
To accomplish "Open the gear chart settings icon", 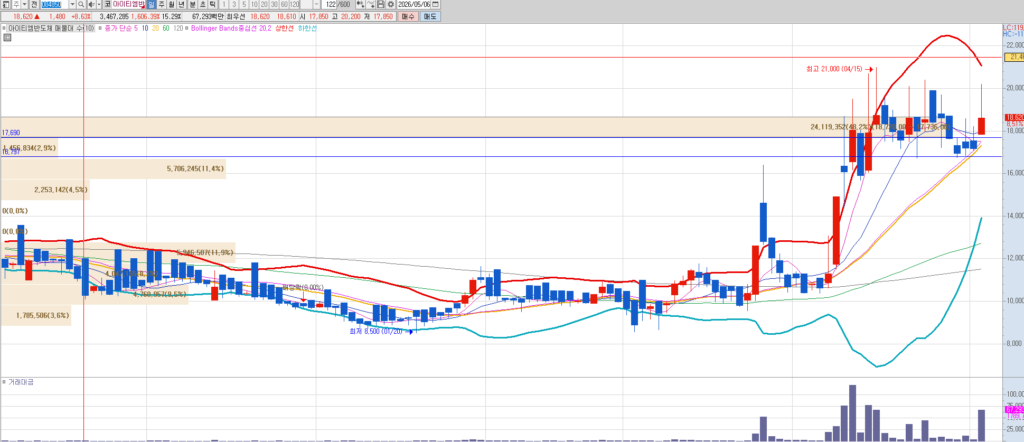I will pyautogui.click(x=391, y=4).
